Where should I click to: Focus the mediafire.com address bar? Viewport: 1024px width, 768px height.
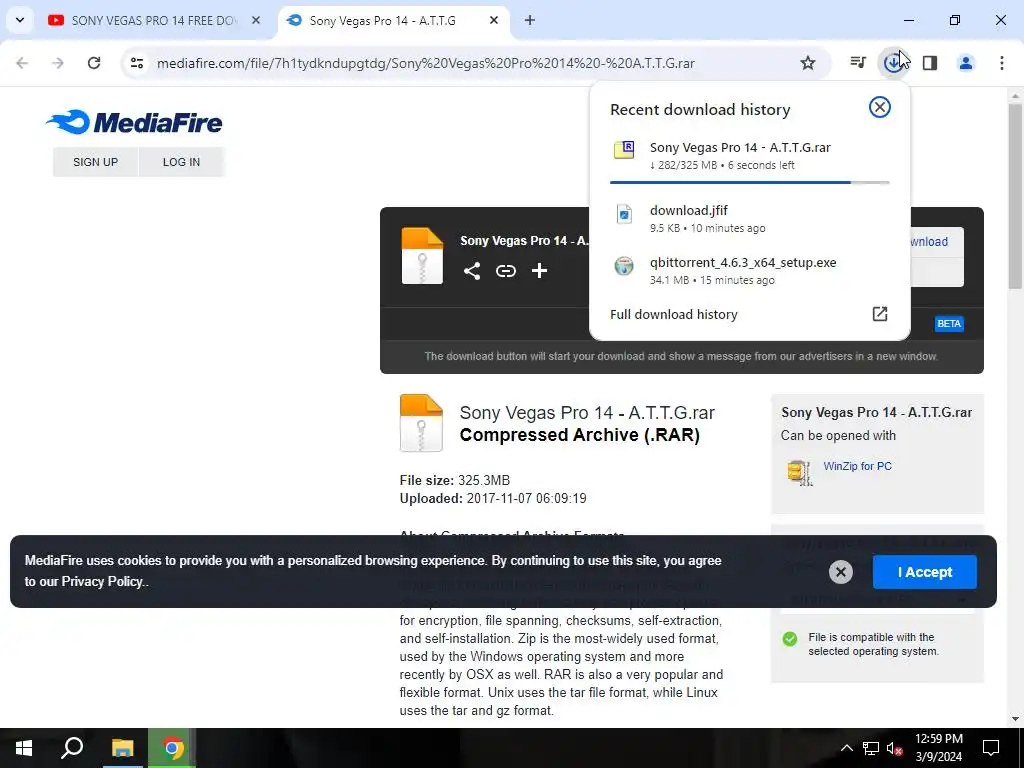426,63
